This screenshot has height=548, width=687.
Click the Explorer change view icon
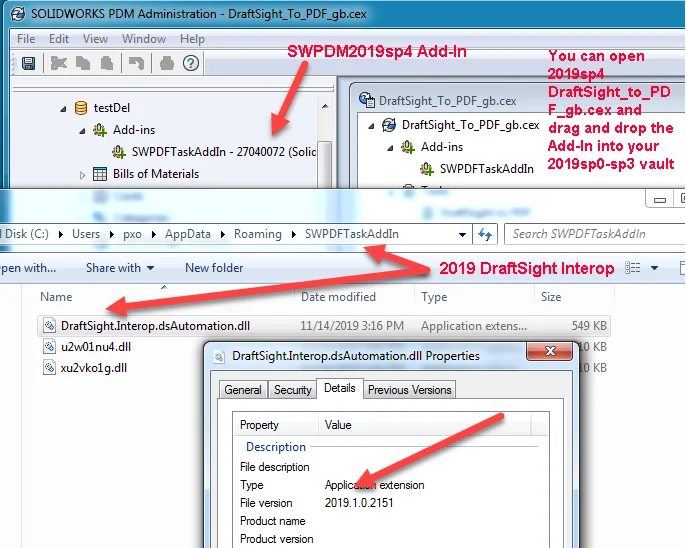(633, 268)
